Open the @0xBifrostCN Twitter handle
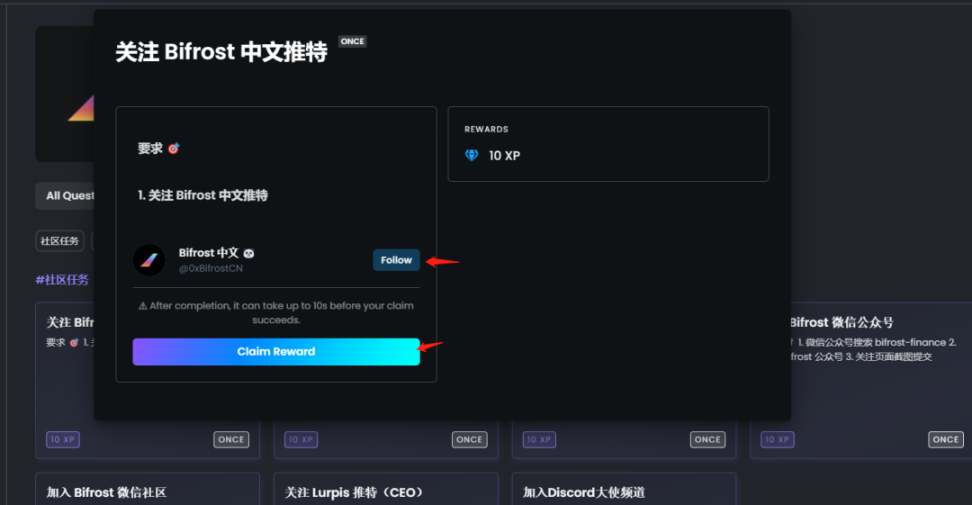Screen dimensions: 972x505 click(x=210, y=268)
